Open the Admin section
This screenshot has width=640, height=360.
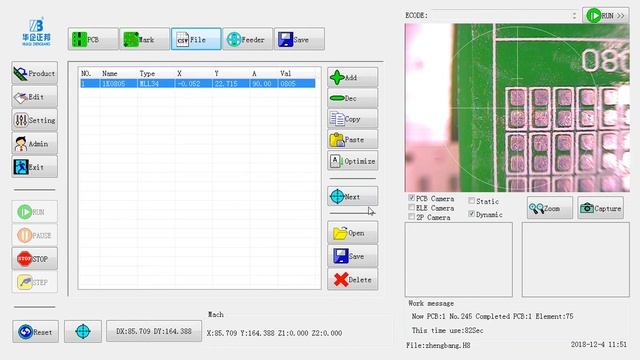point(35,144)
